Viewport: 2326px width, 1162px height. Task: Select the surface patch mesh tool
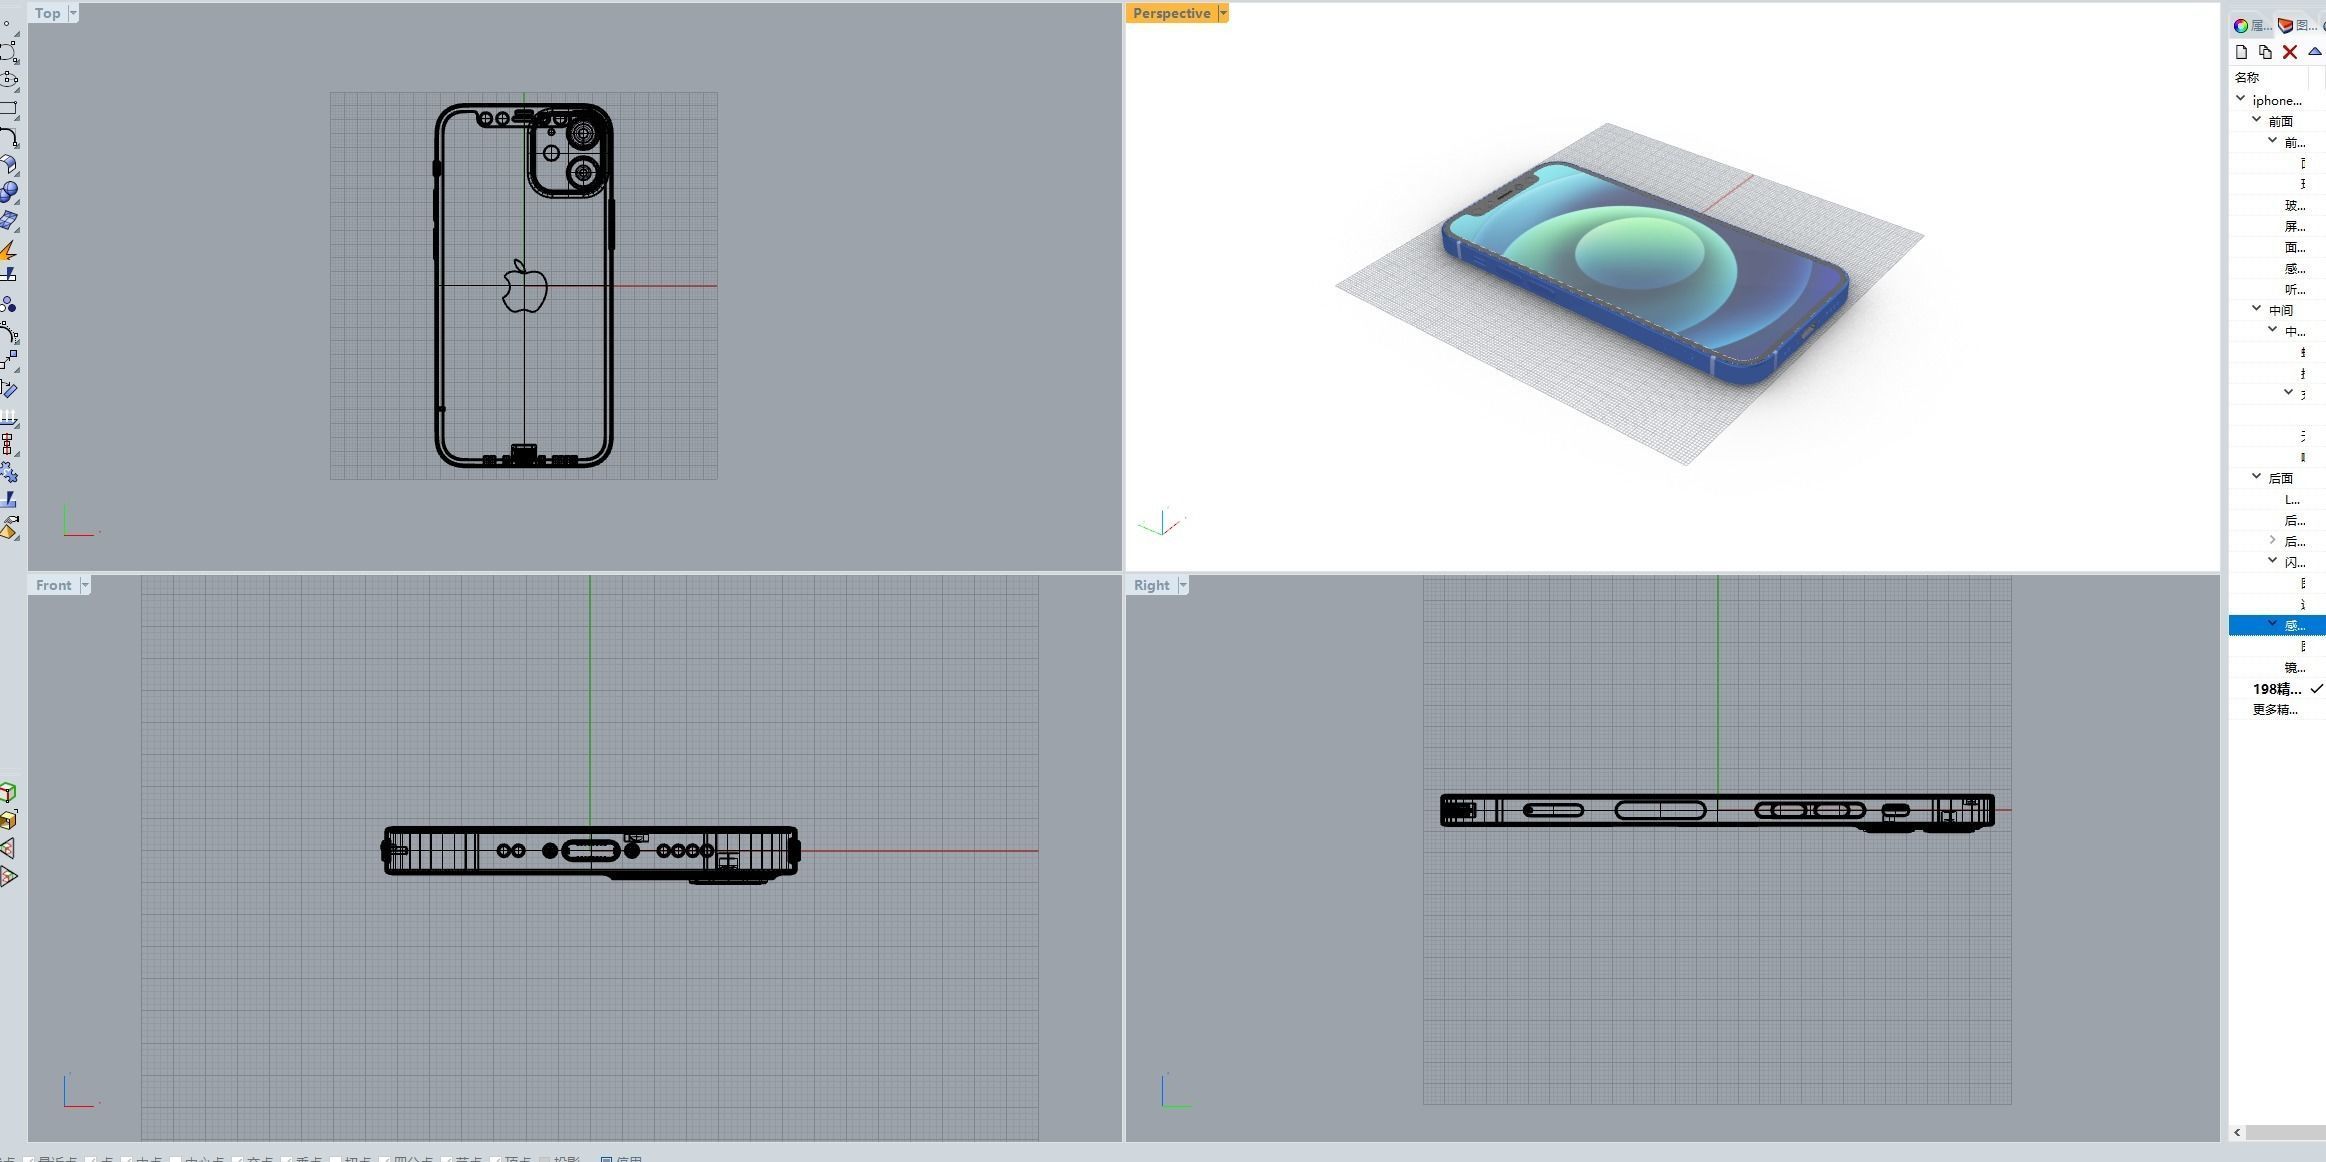coord(8,219)
